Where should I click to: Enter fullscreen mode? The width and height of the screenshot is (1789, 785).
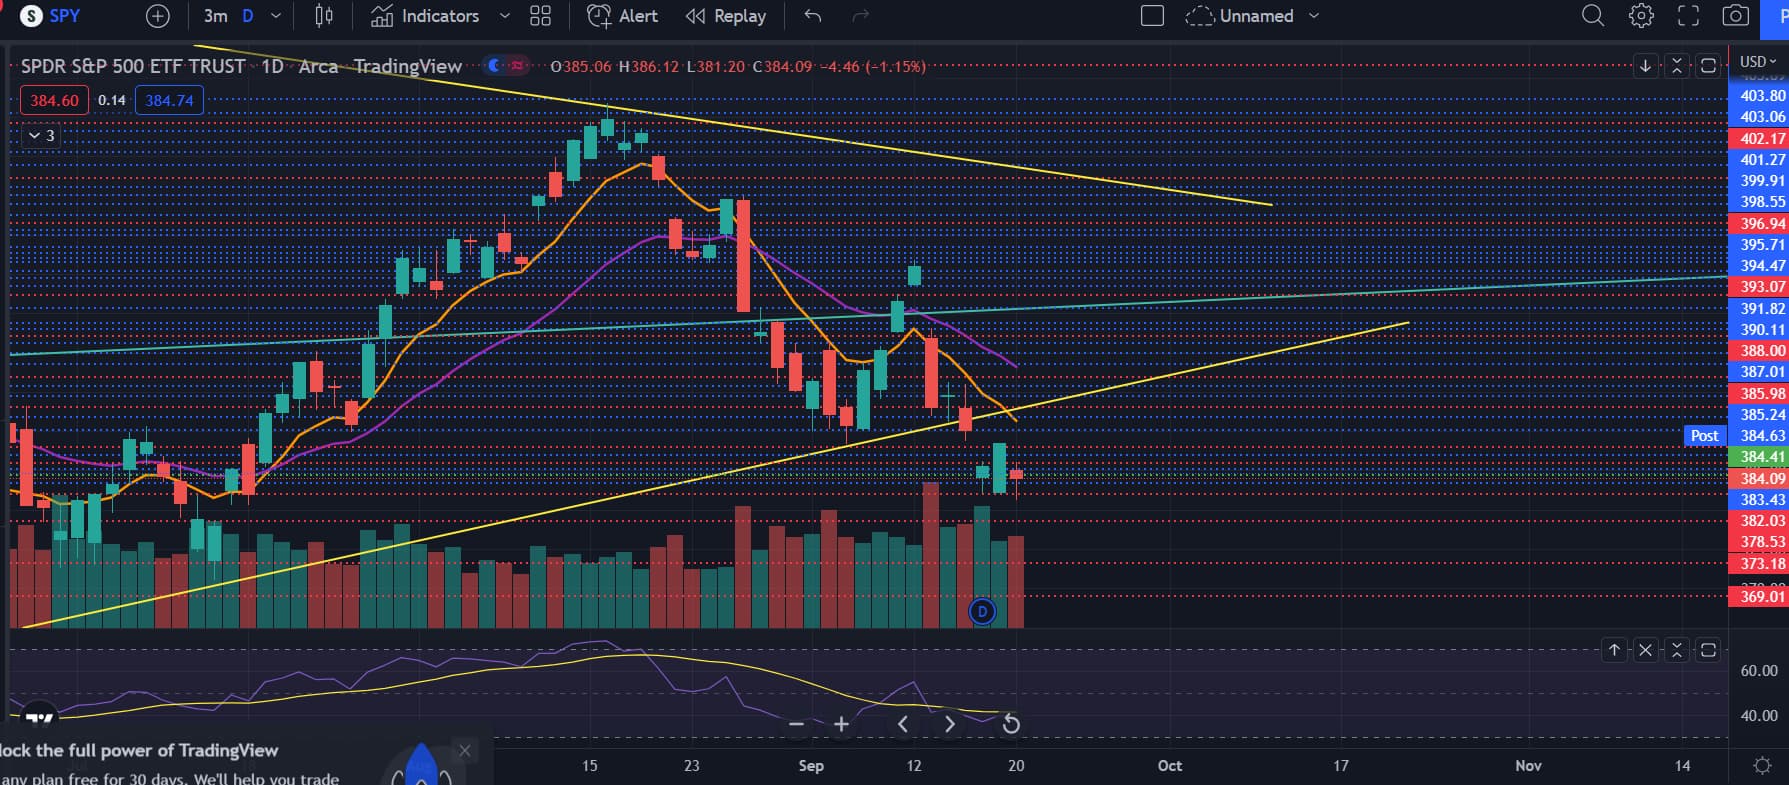tap(1688, 16)
